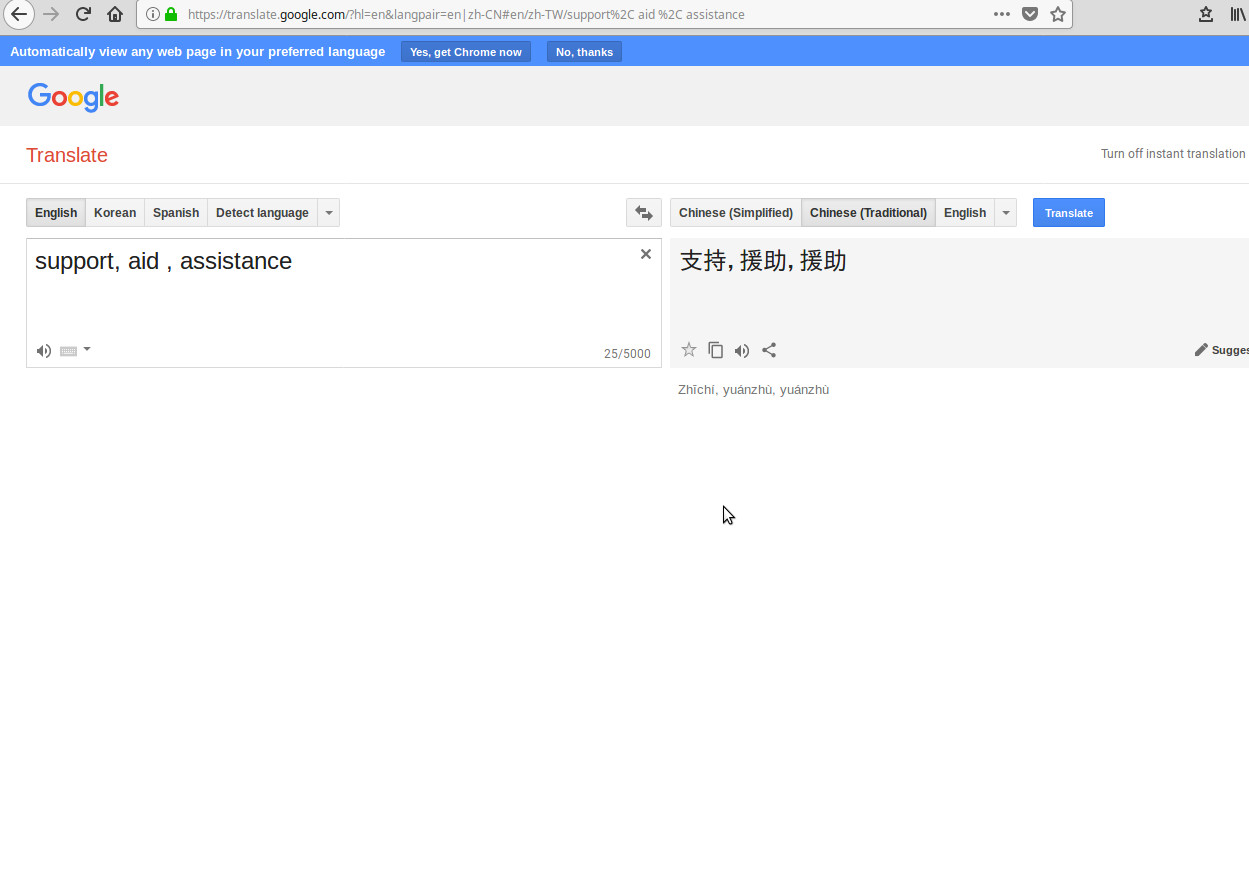
Task: Switch target language to English
Action: coord(964,213)
